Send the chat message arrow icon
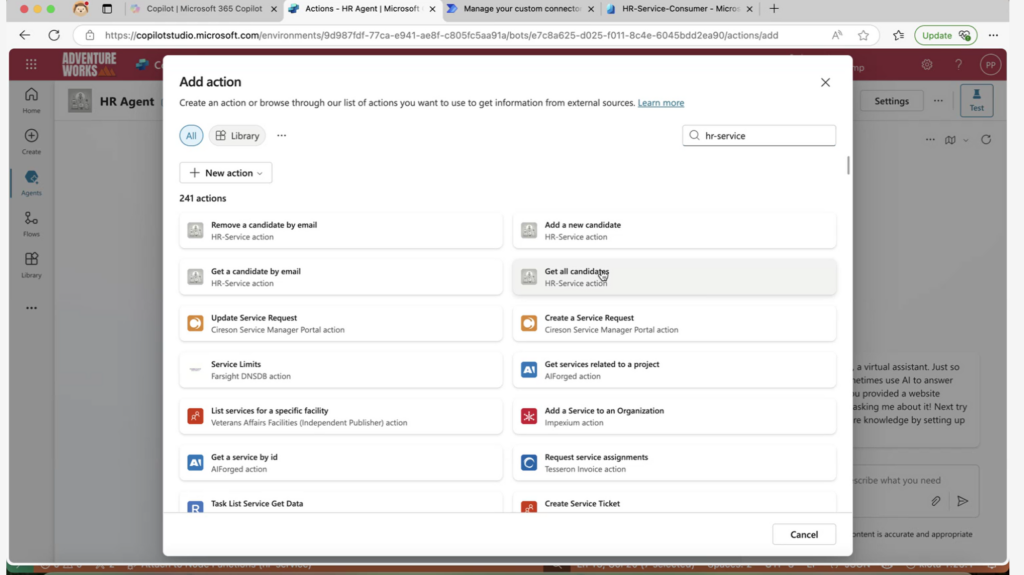The width and height of the screenshot is (1024, 575). [963, 501]
